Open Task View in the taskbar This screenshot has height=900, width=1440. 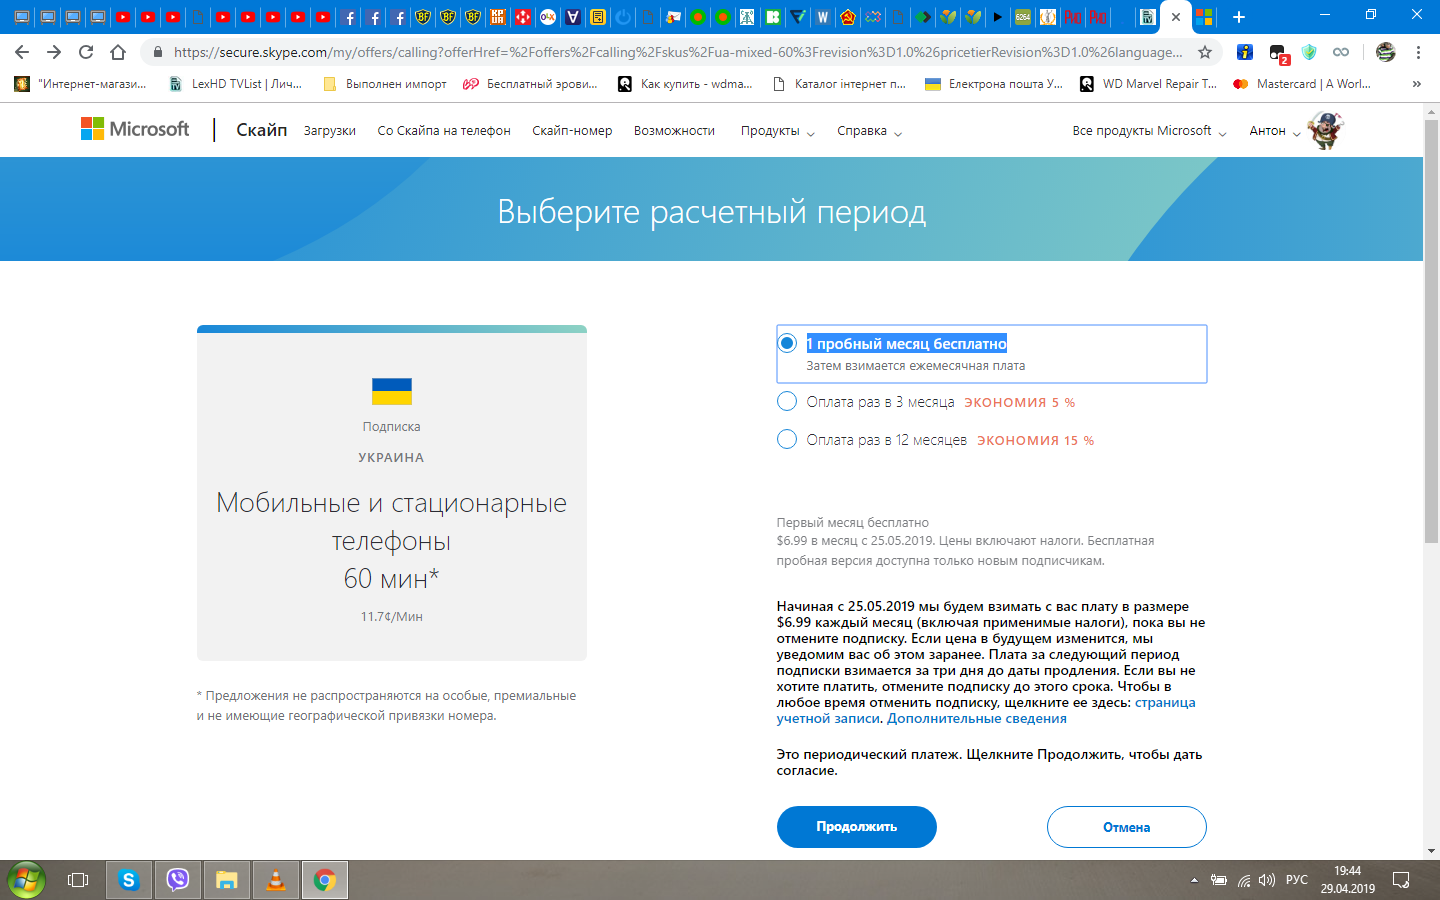click(x=78, y=880)
